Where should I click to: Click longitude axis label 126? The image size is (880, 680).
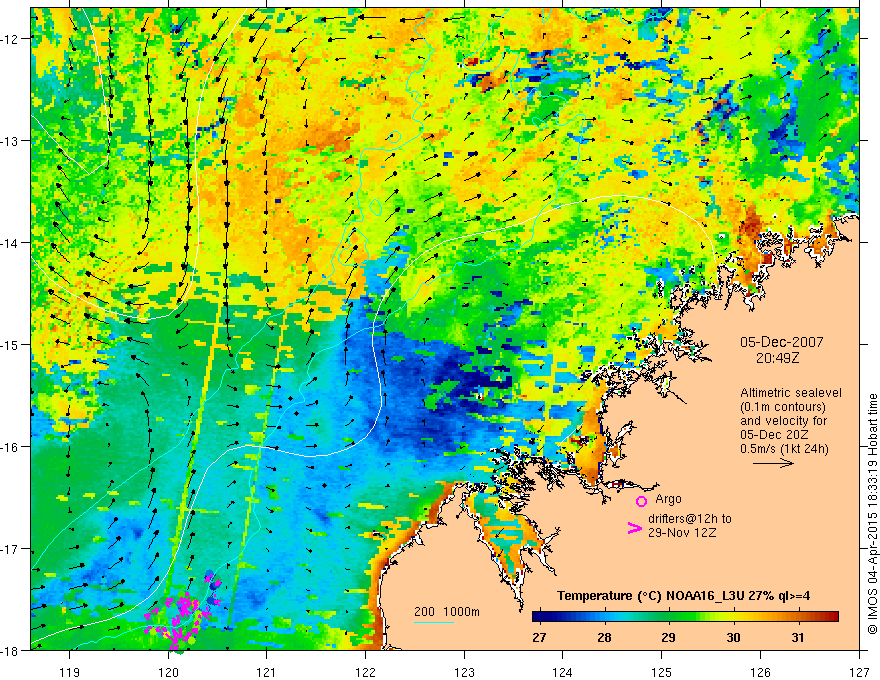click(760, 672)
